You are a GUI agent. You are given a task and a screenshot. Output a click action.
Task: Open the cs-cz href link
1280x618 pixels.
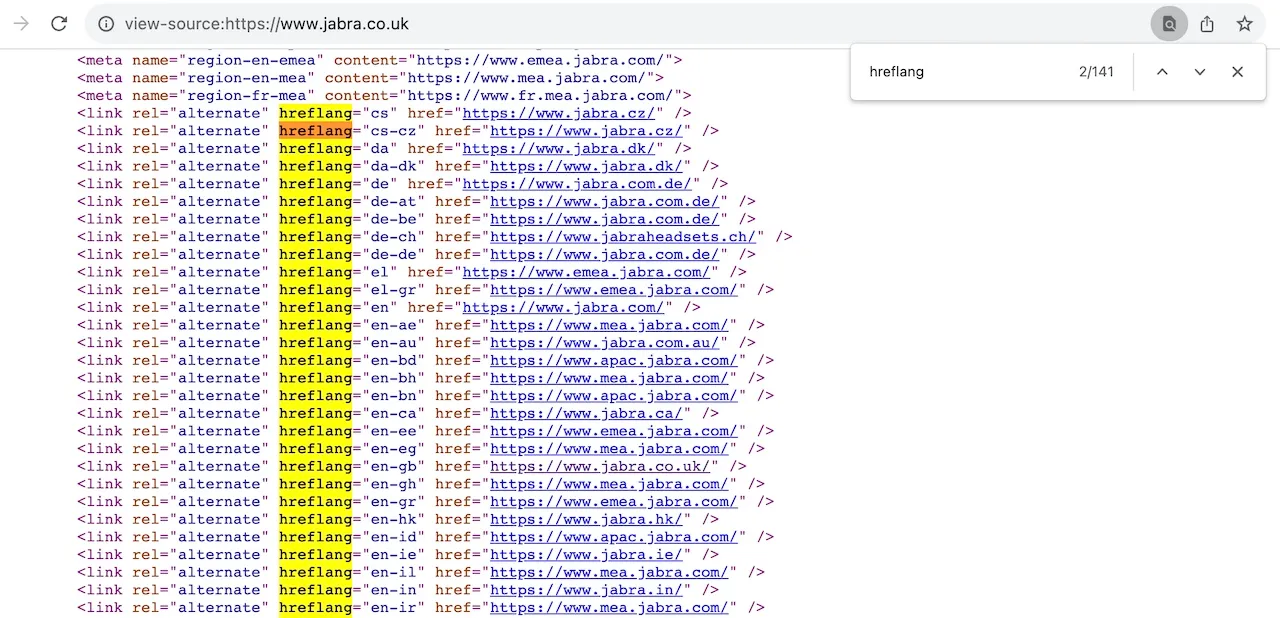coord(586,131)
